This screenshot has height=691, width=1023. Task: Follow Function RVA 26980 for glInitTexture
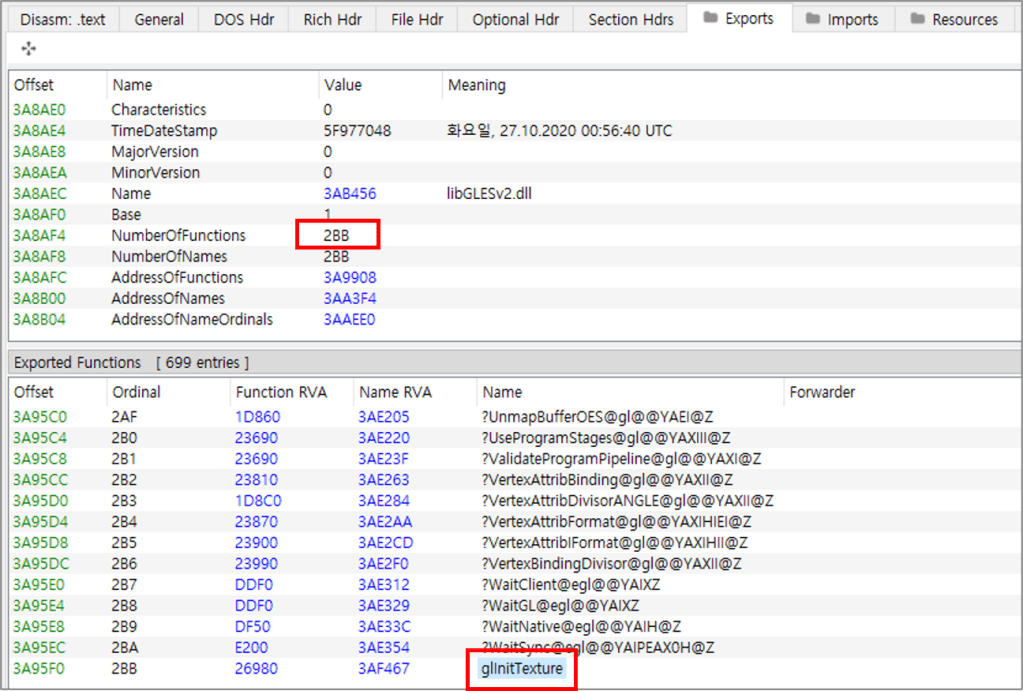(x=257, y=668)
